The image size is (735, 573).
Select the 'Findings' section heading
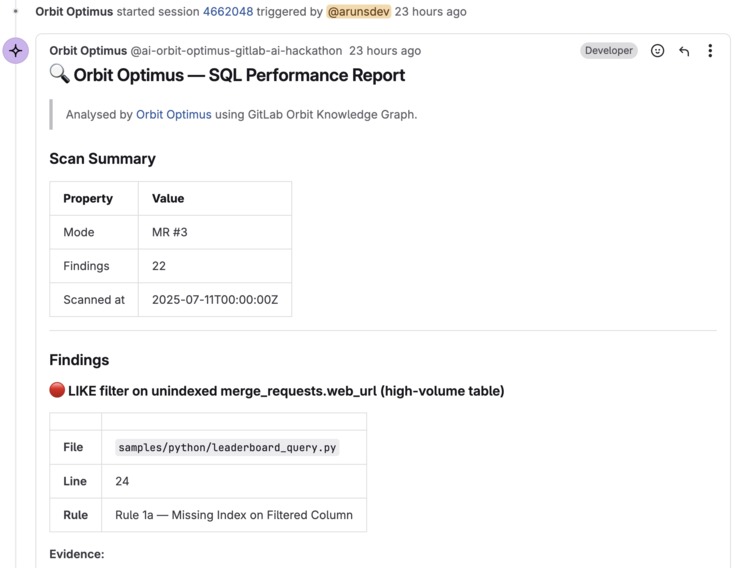click(x=79, y=360)
